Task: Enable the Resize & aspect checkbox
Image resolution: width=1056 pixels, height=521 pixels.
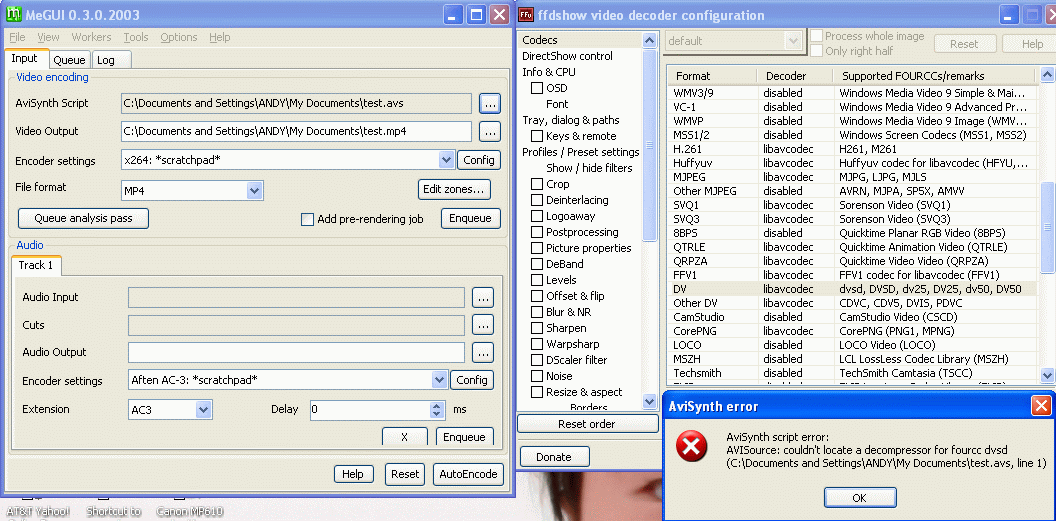Action: pyautogui.click(x=537, y=392)
